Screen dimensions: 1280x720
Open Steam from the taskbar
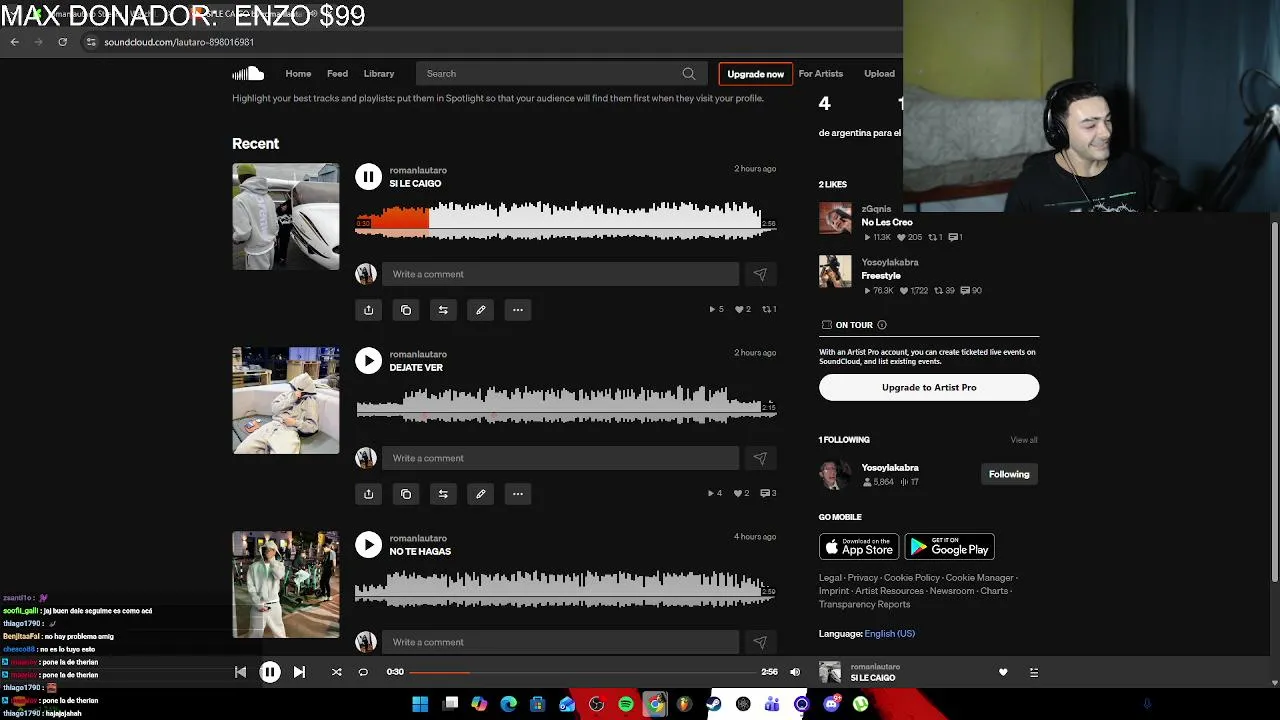click(x=713, y=704)
